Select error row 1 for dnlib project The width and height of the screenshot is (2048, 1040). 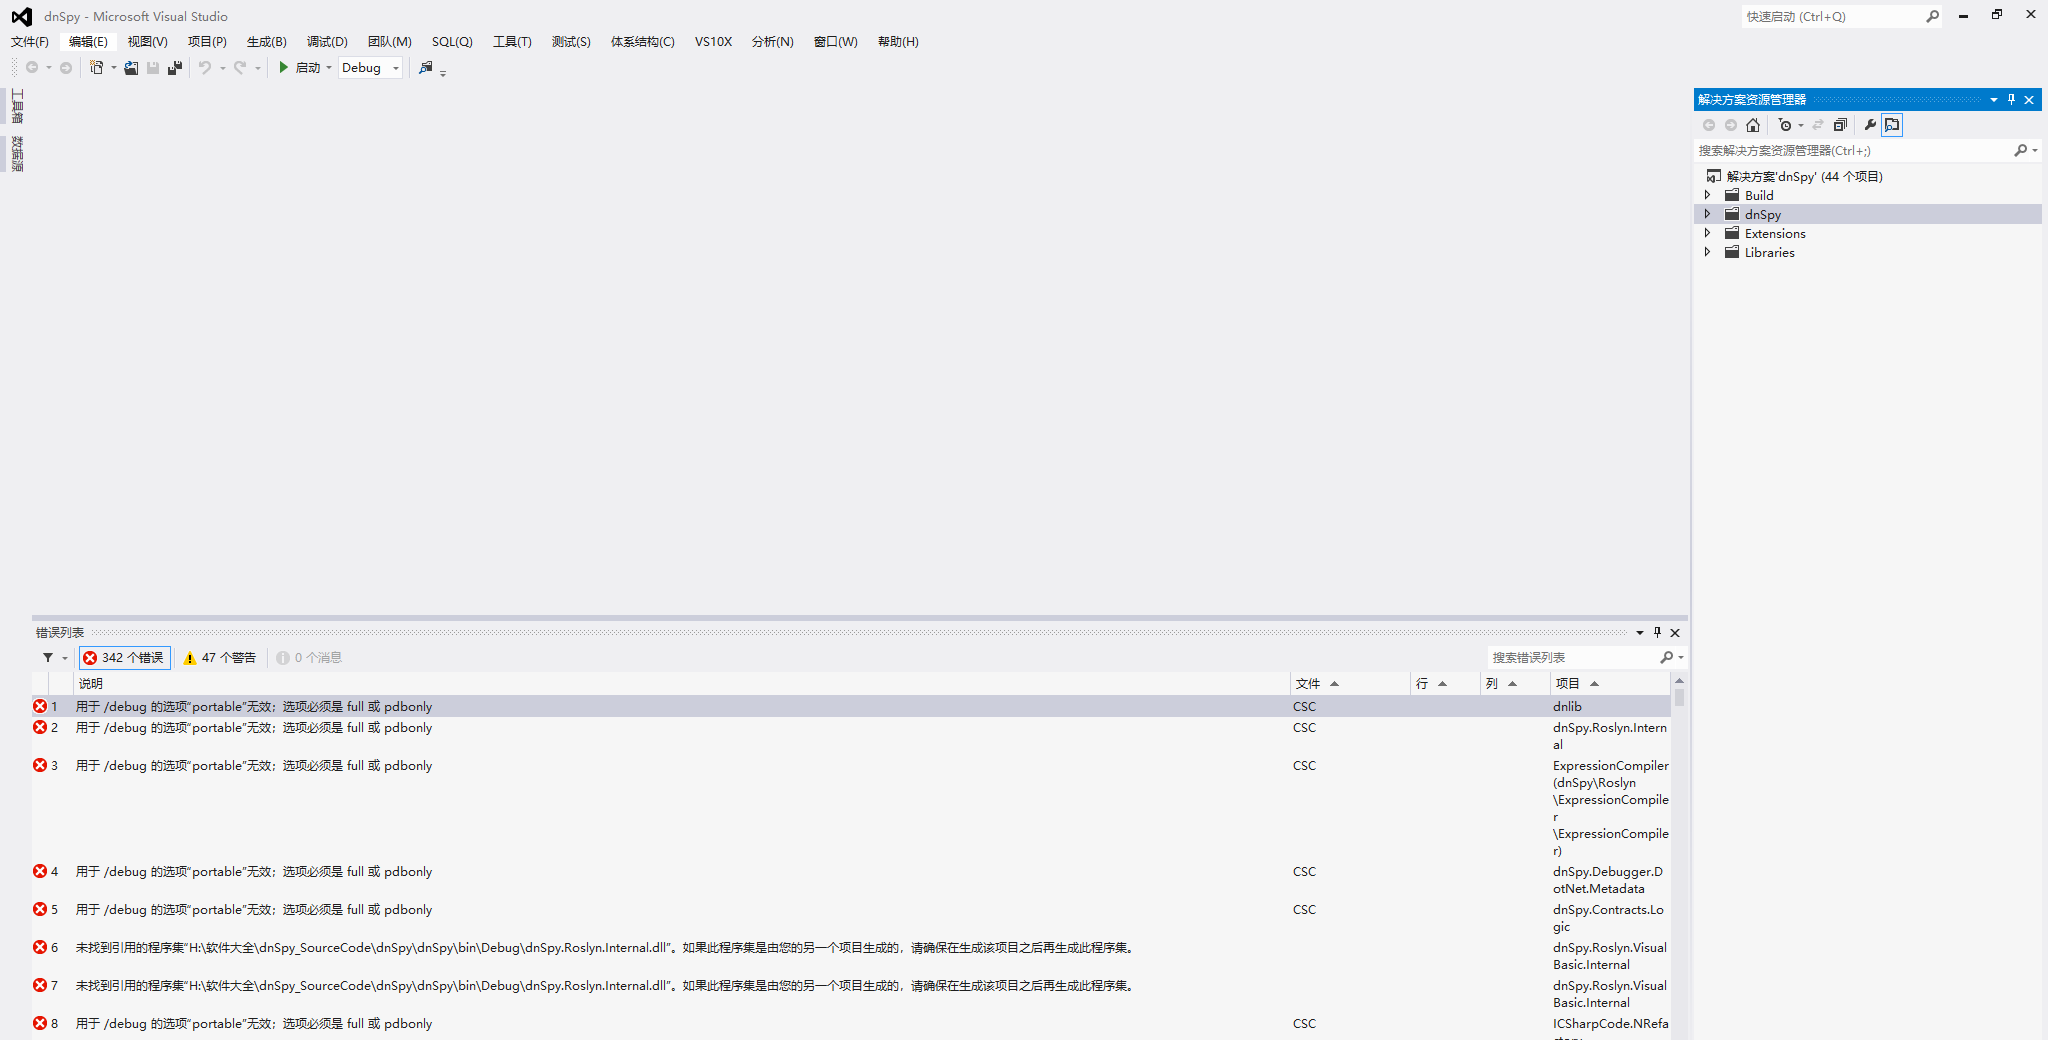851,706
